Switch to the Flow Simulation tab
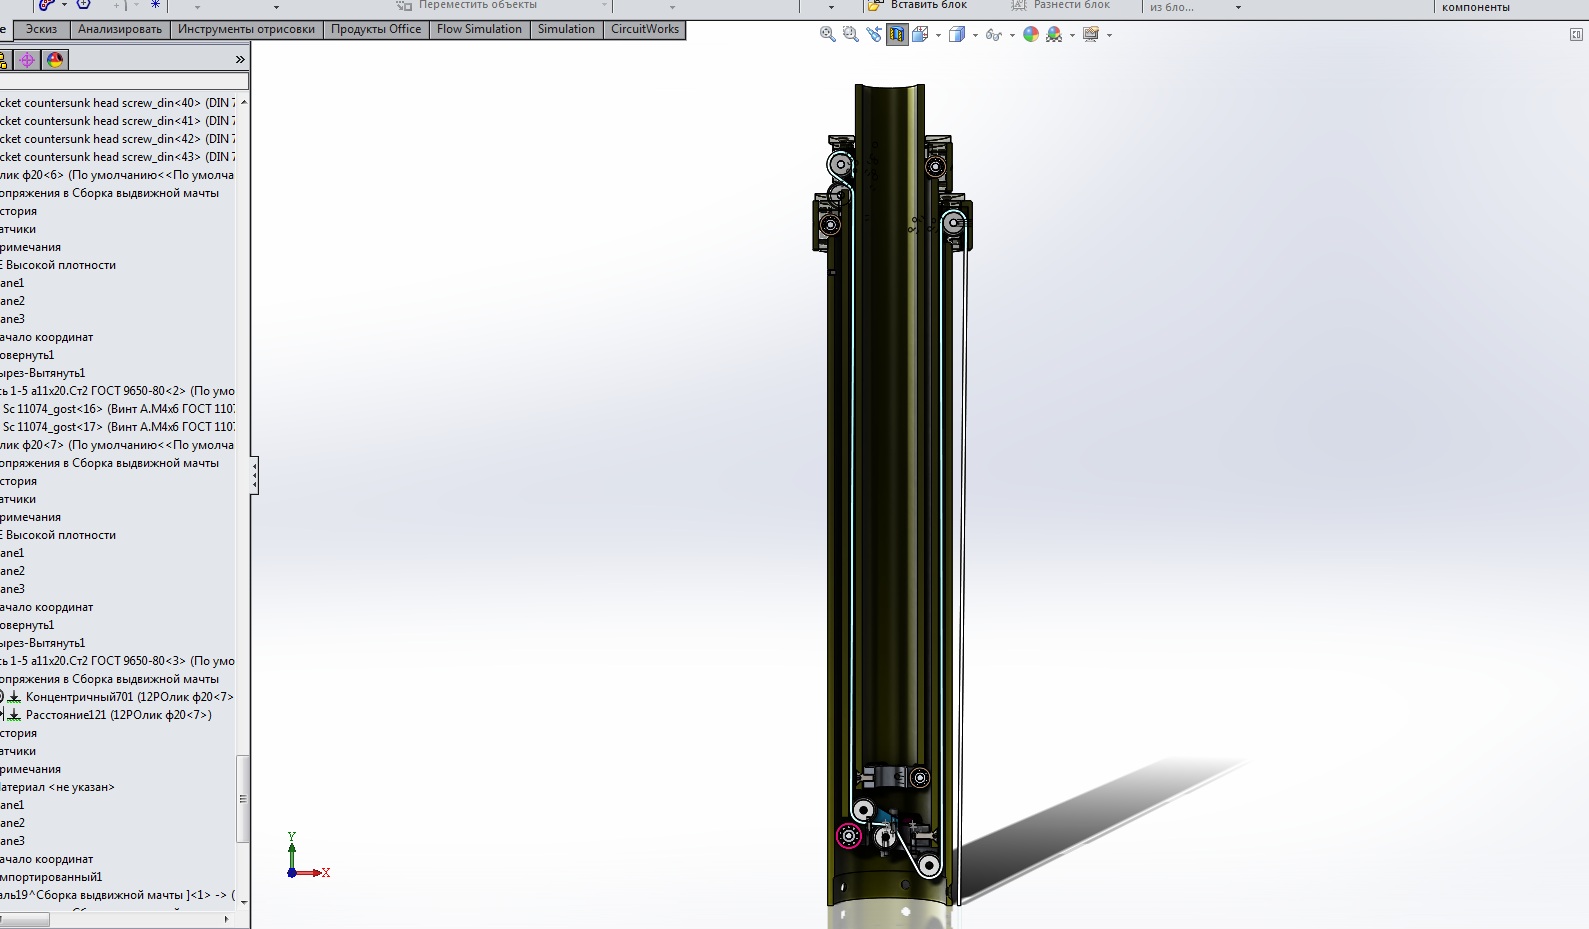Image resolution: width=1589 pixels, height=929 pixels. click(x=479, y=29)
